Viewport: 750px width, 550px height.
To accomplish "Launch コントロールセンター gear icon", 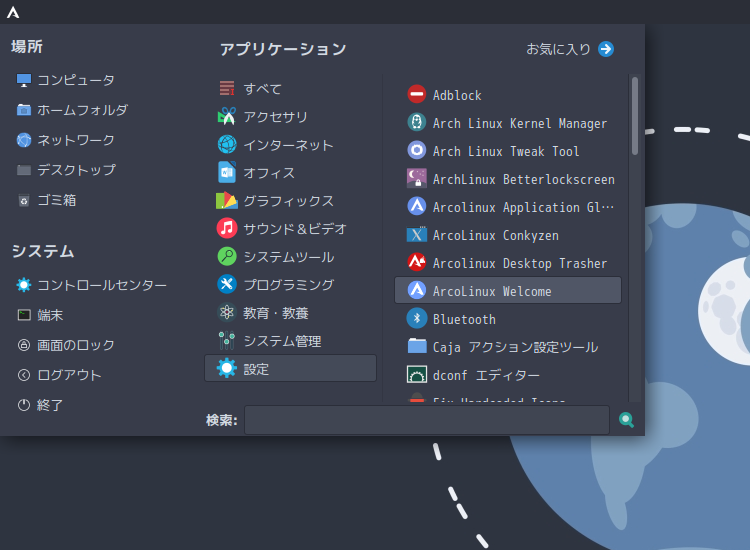I will (x=23, y=285).
